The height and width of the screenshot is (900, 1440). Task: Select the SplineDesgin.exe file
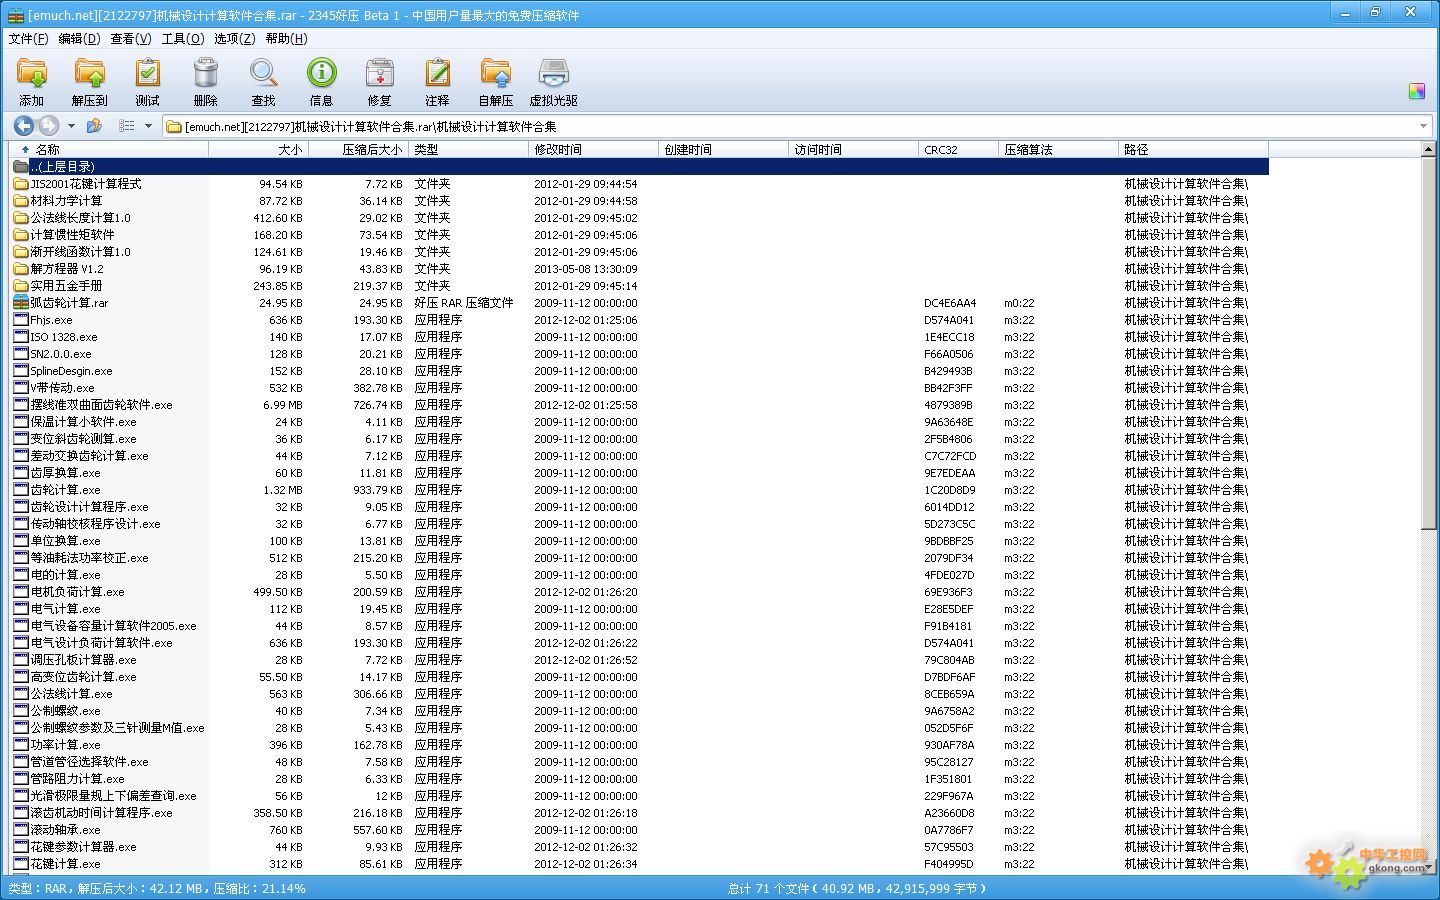tap(71, 371)
